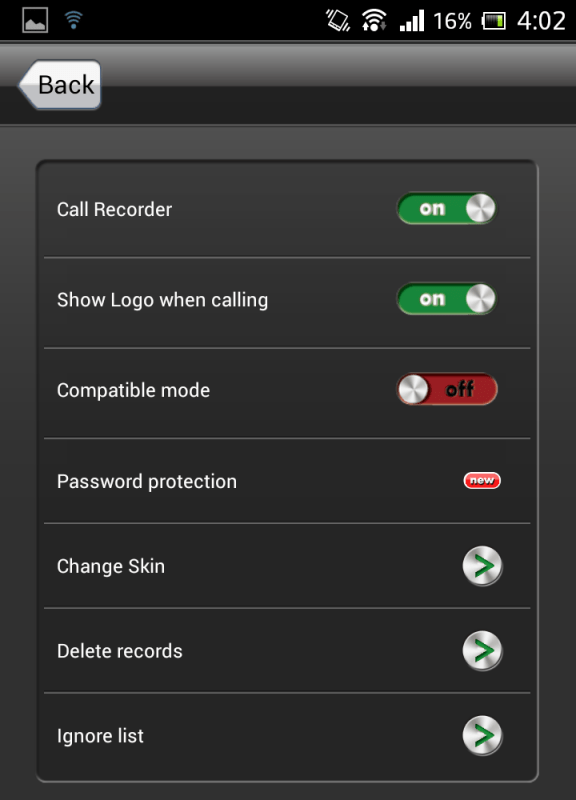The image size is (576, 800).
Task: Click the Call Recorder label text
Action: click(x=114, y=209)
